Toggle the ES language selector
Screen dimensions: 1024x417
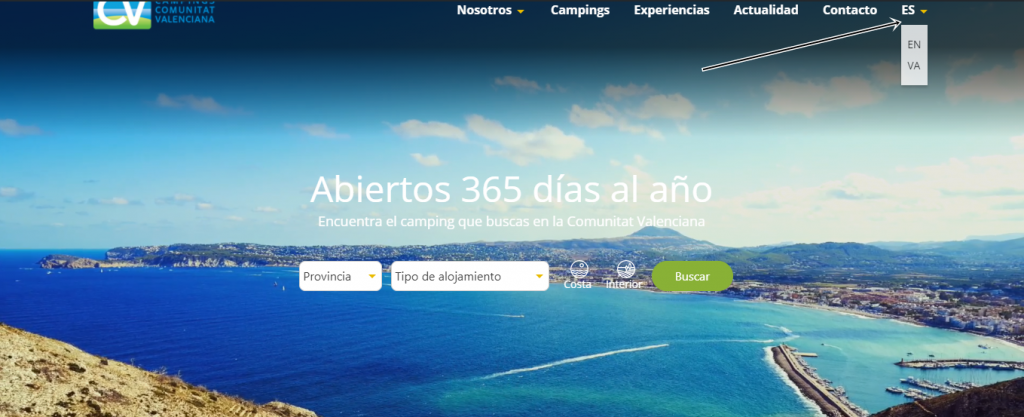914,10
